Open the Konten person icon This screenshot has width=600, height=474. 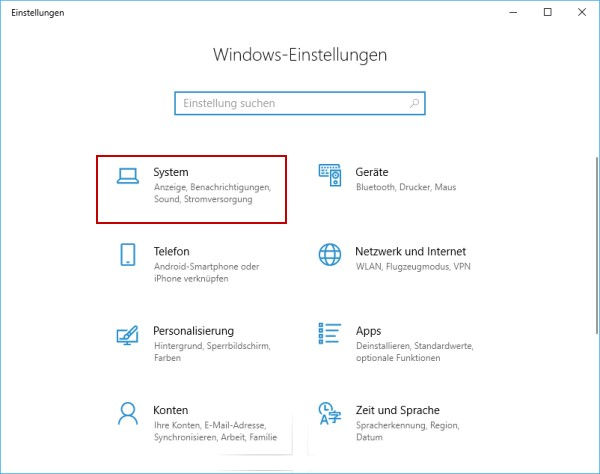(127, 413)
